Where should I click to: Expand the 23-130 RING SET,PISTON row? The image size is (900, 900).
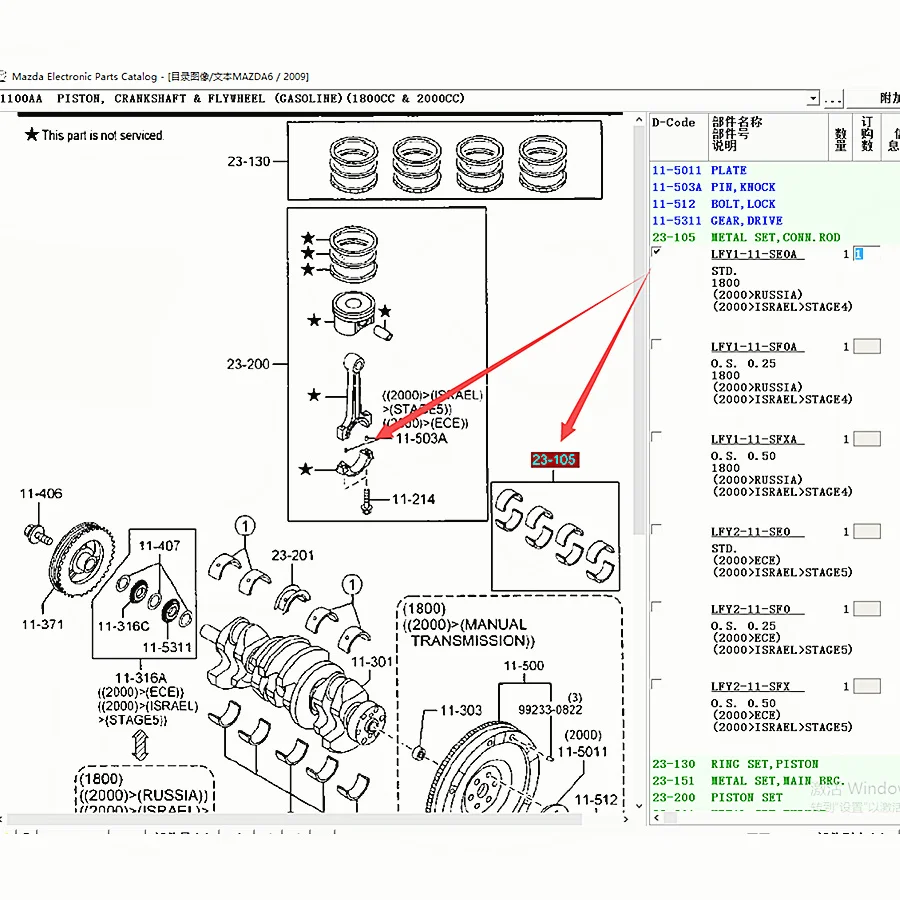click(x=775, y=764)
